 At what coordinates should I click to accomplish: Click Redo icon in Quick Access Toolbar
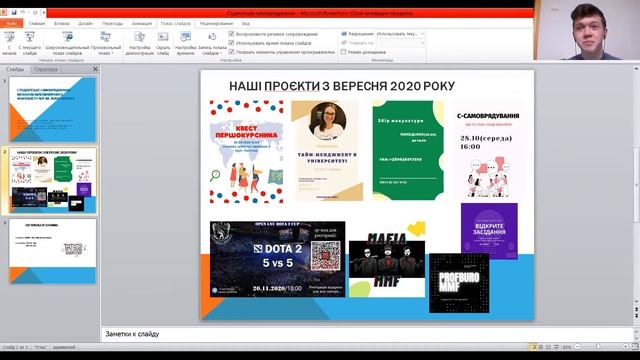tap(34, 13)
